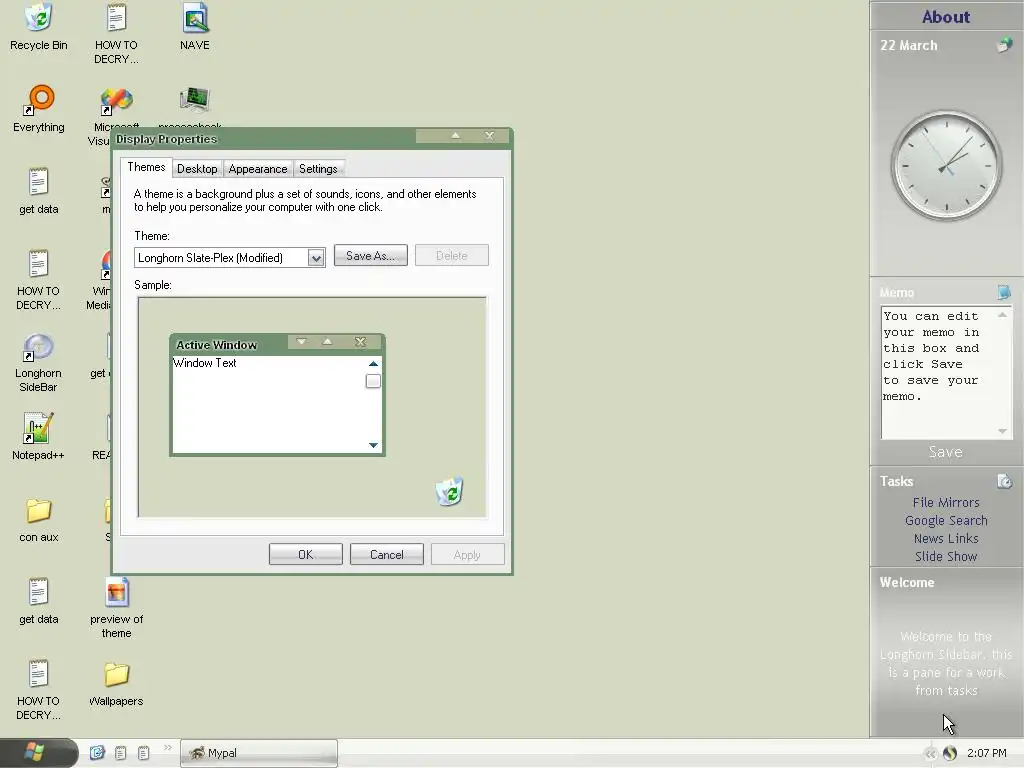Open the con aux folder
Viewport: 1024px width, 768px height.
click(x=39, y=520)
